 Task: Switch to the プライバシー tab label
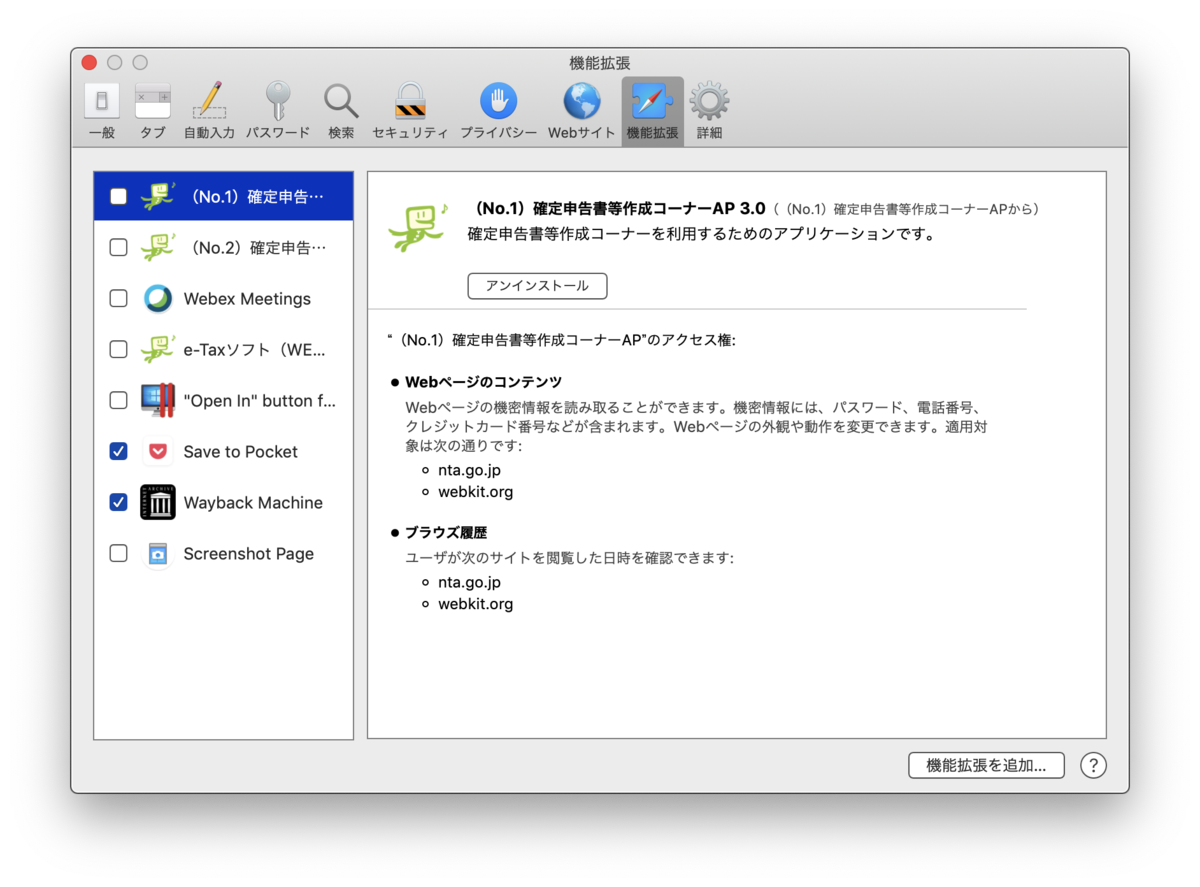click(x=498, y=133)
